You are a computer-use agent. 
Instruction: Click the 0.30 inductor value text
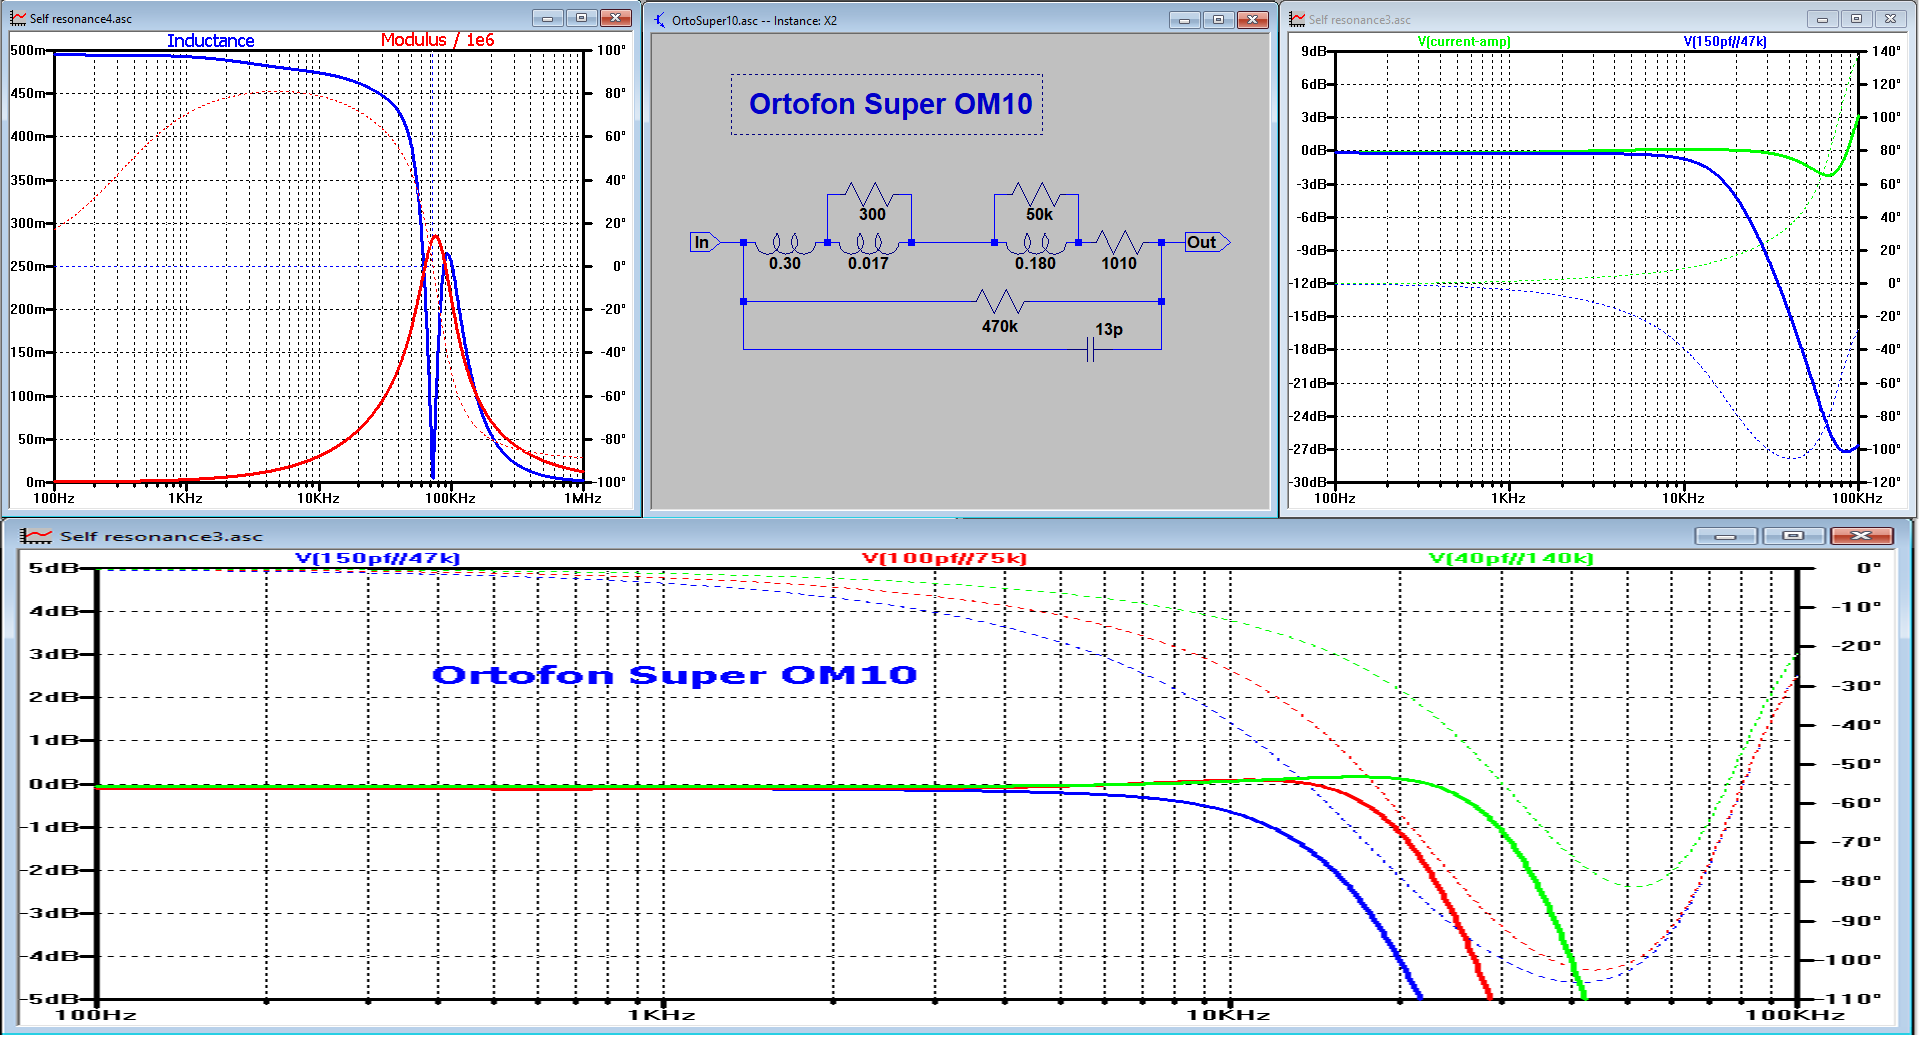pos(785,263)
